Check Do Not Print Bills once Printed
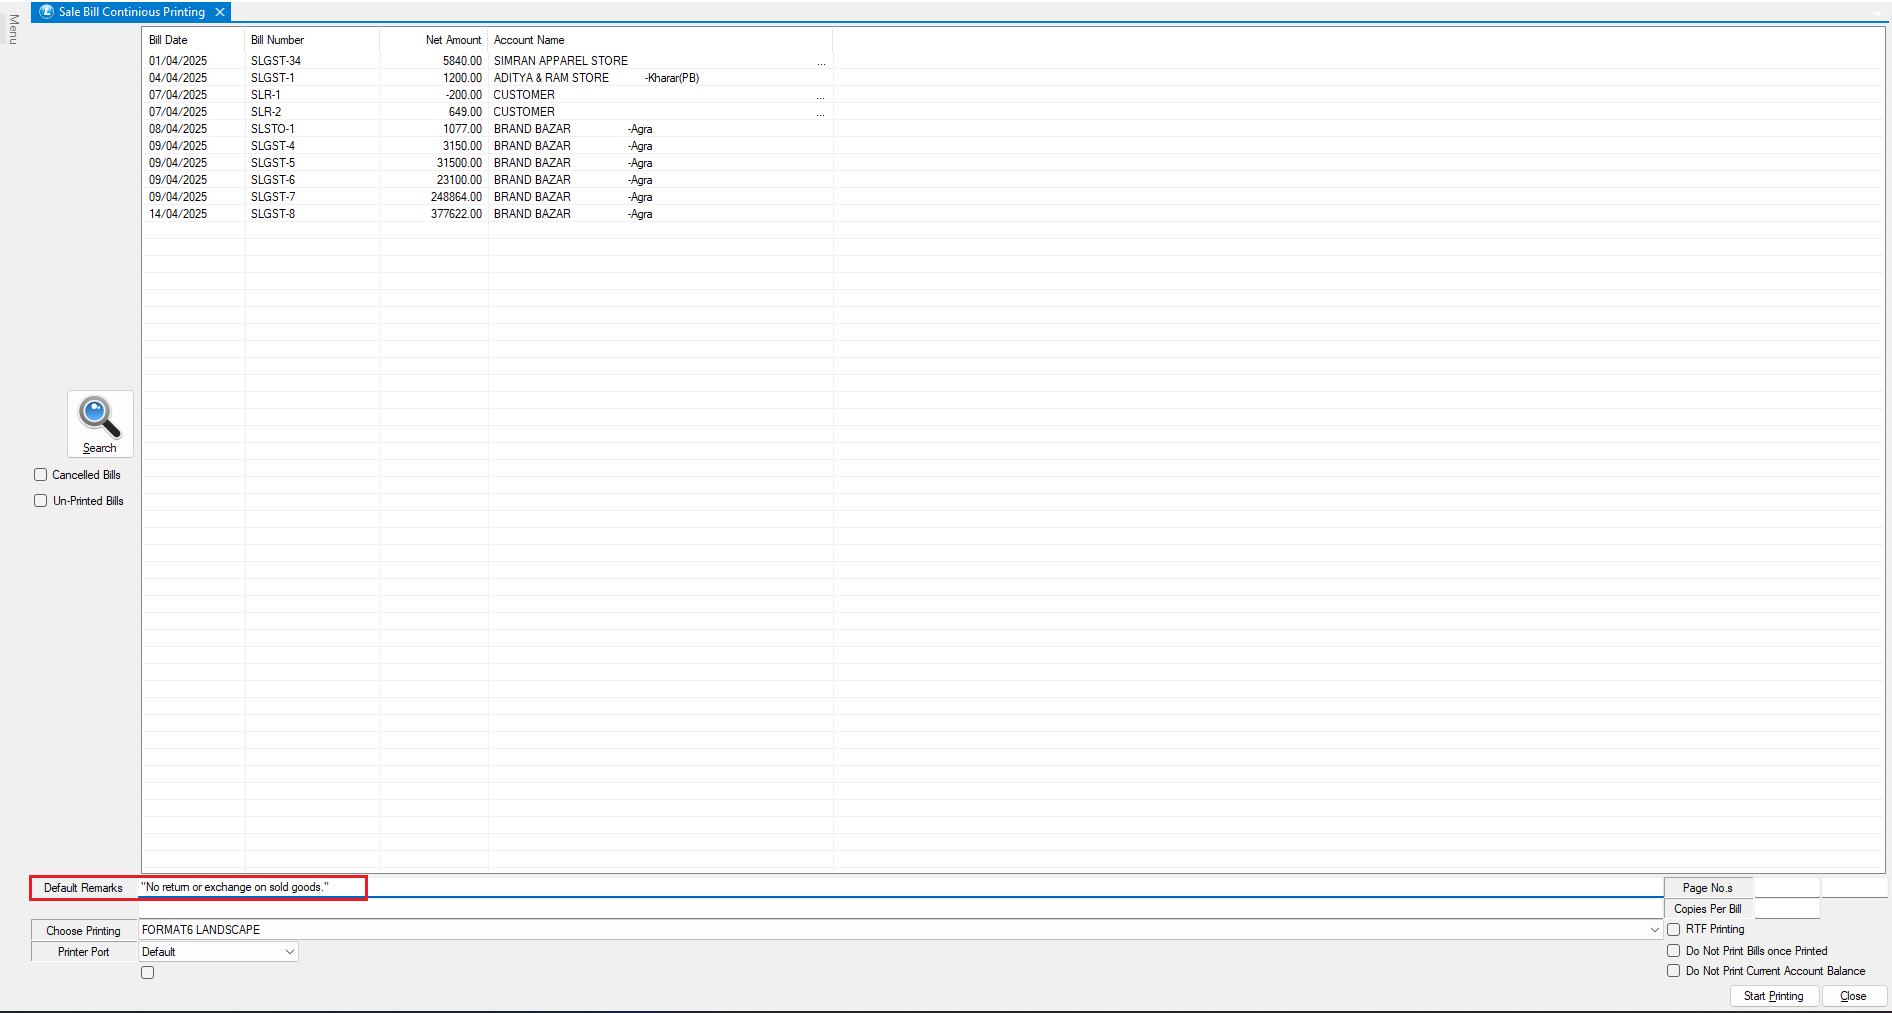Image resolution: width=1892 pixels, height=1013 pixels. [x=1673, y=951]
